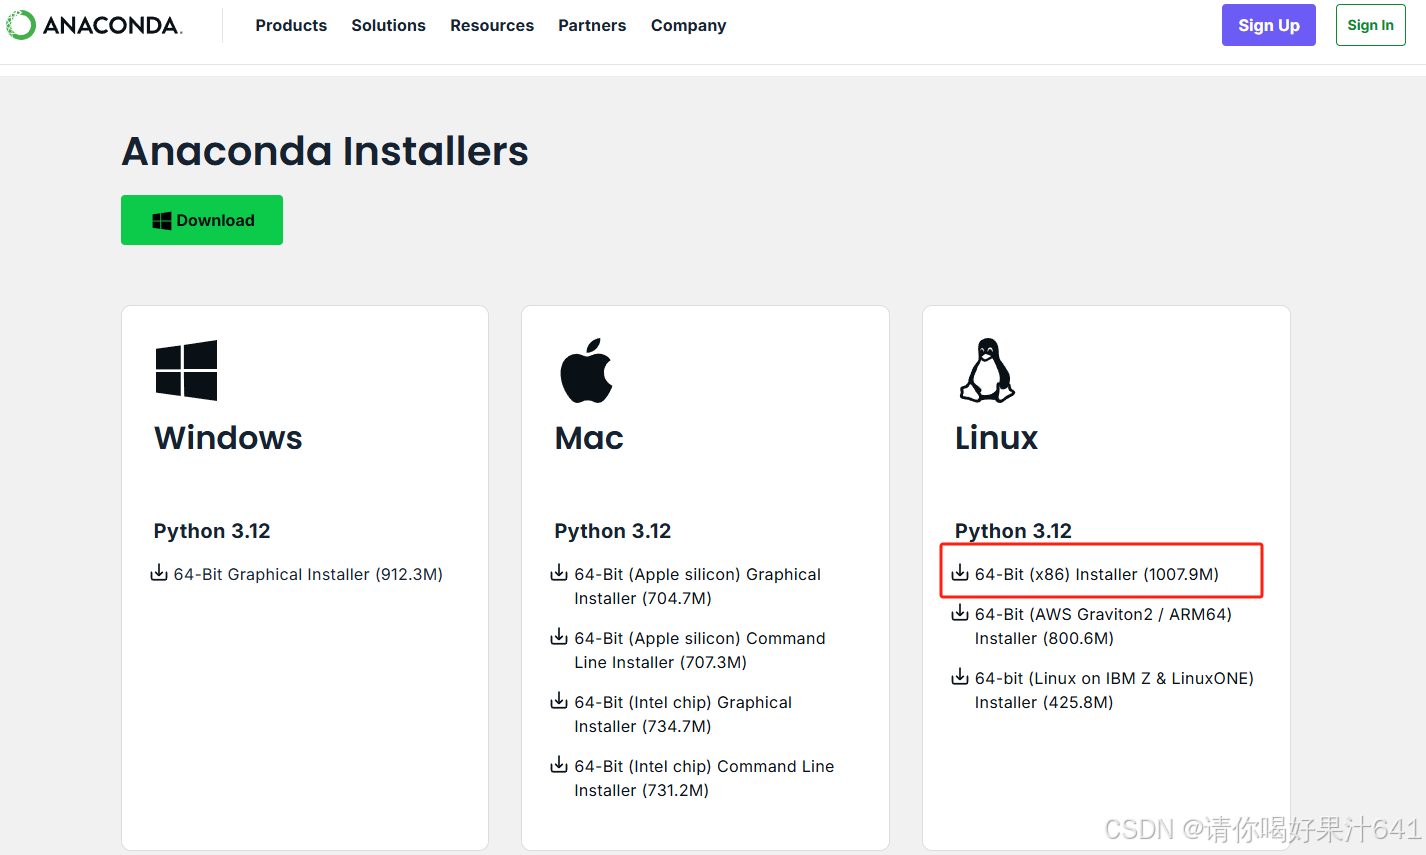
Task: Click the Sign In button
Action: point(1370,25)
